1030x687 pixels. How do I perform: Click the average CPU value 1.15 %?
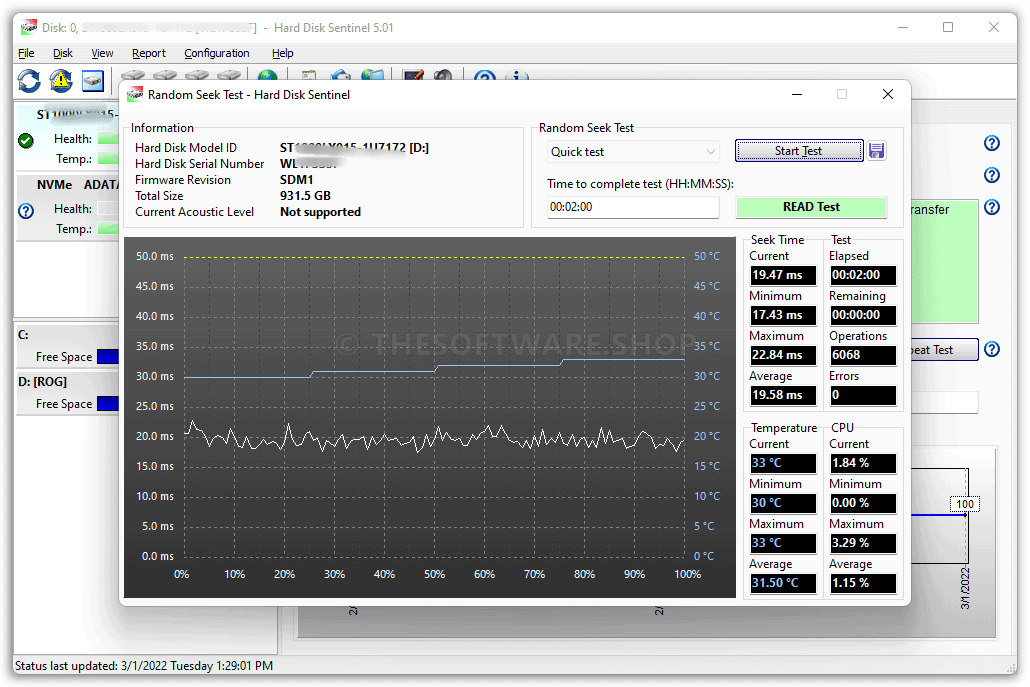862,583
